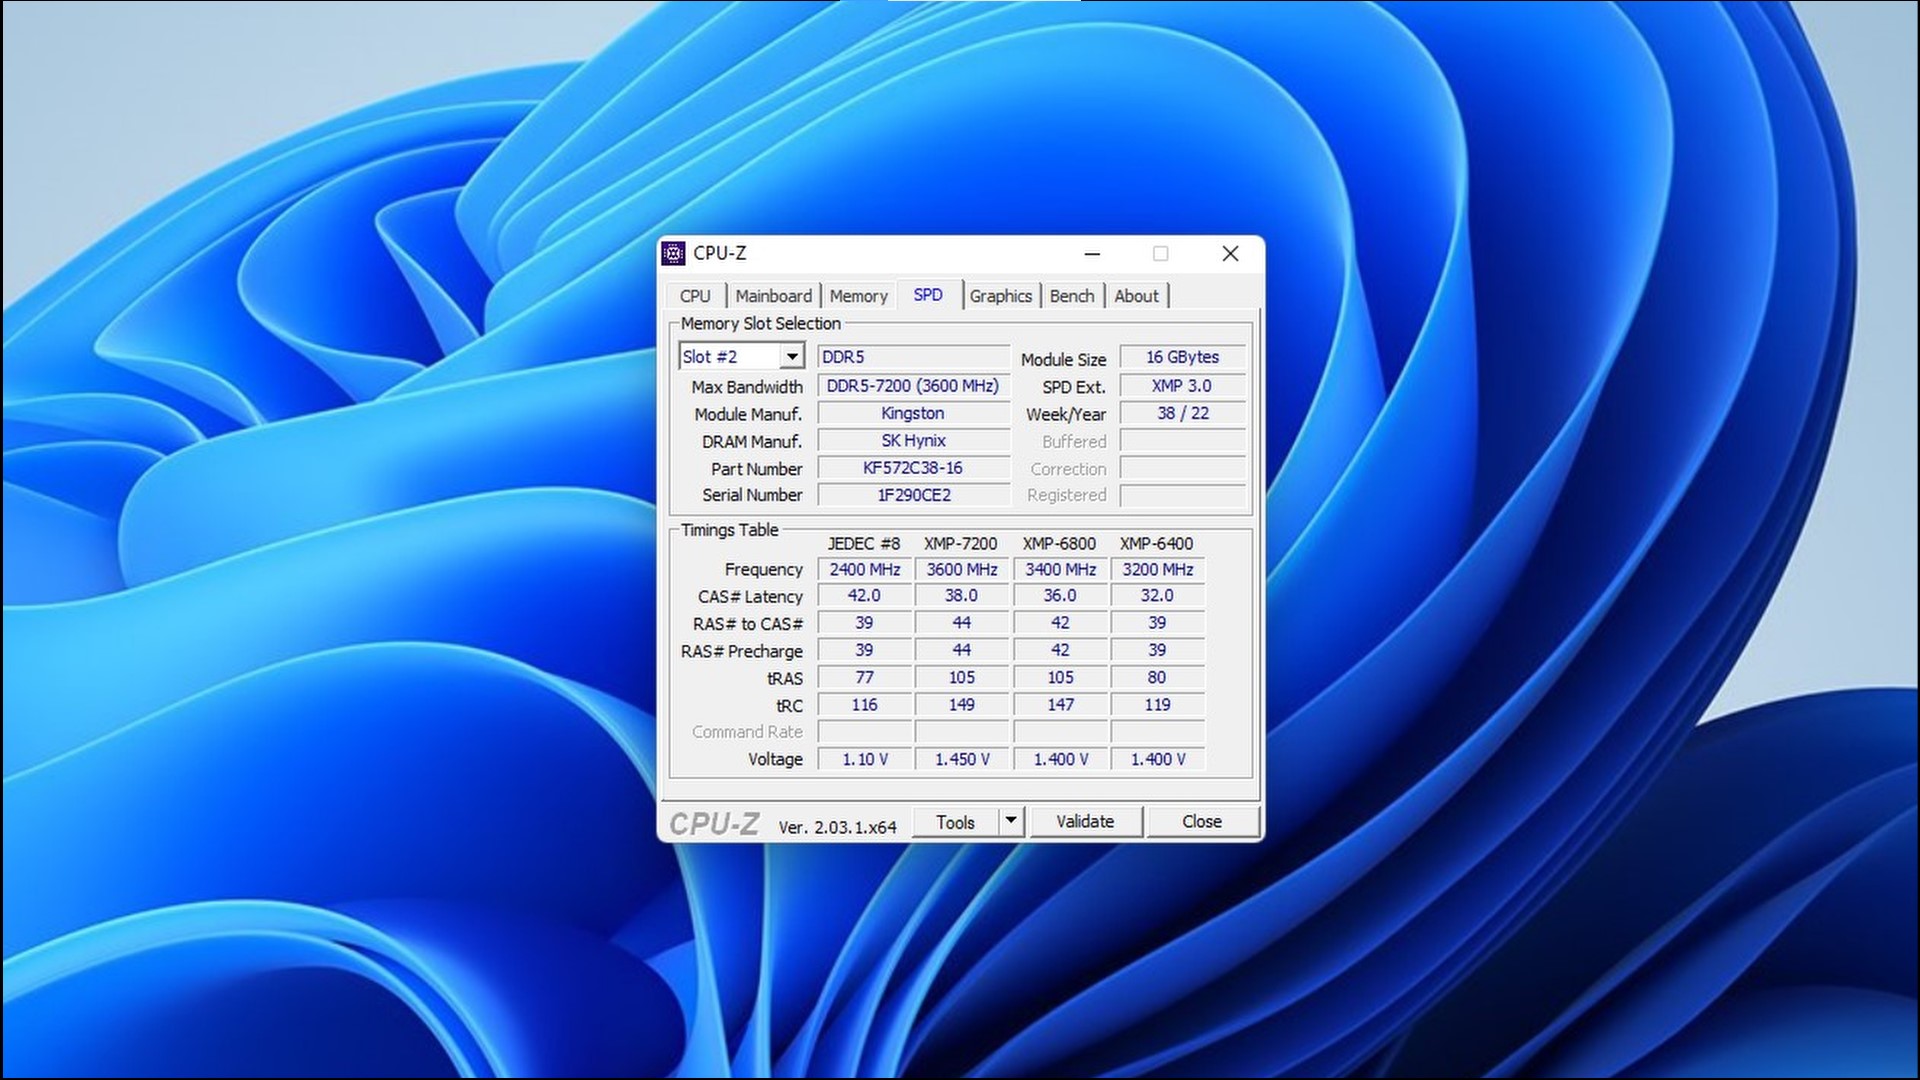Viewport: 1920px width, 1080px height.
Task: Click the Validate button
Action: [x=1085, y=822]
